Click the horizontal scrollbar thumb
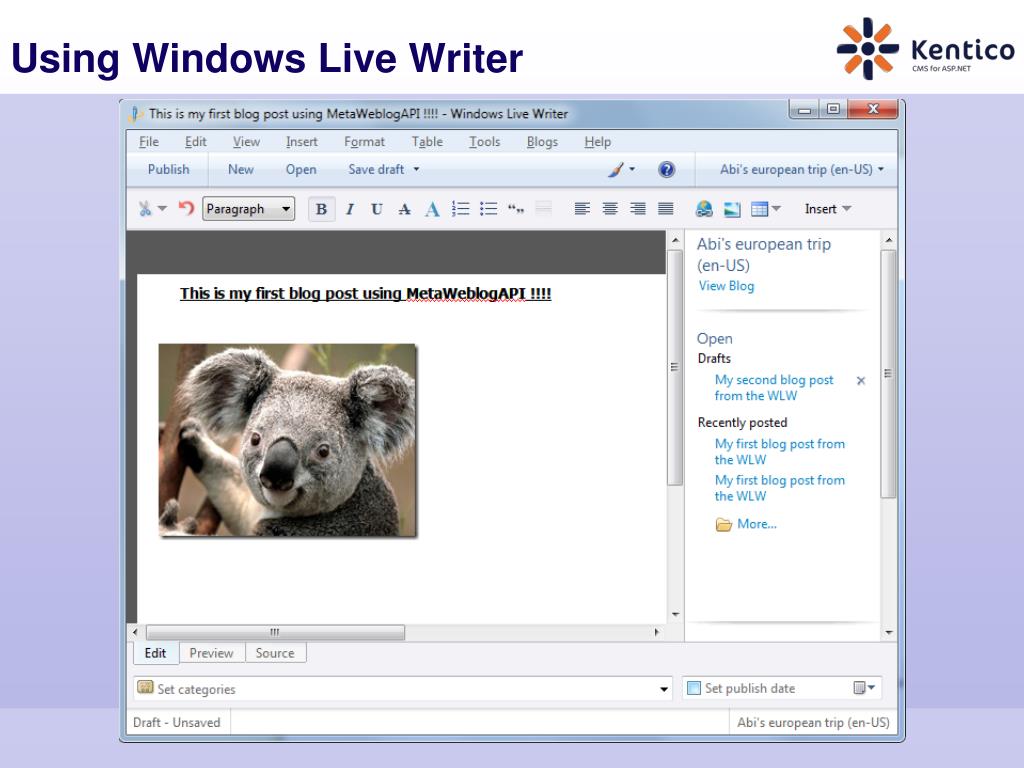This screenshot has width=1024, height=768. 275,632
